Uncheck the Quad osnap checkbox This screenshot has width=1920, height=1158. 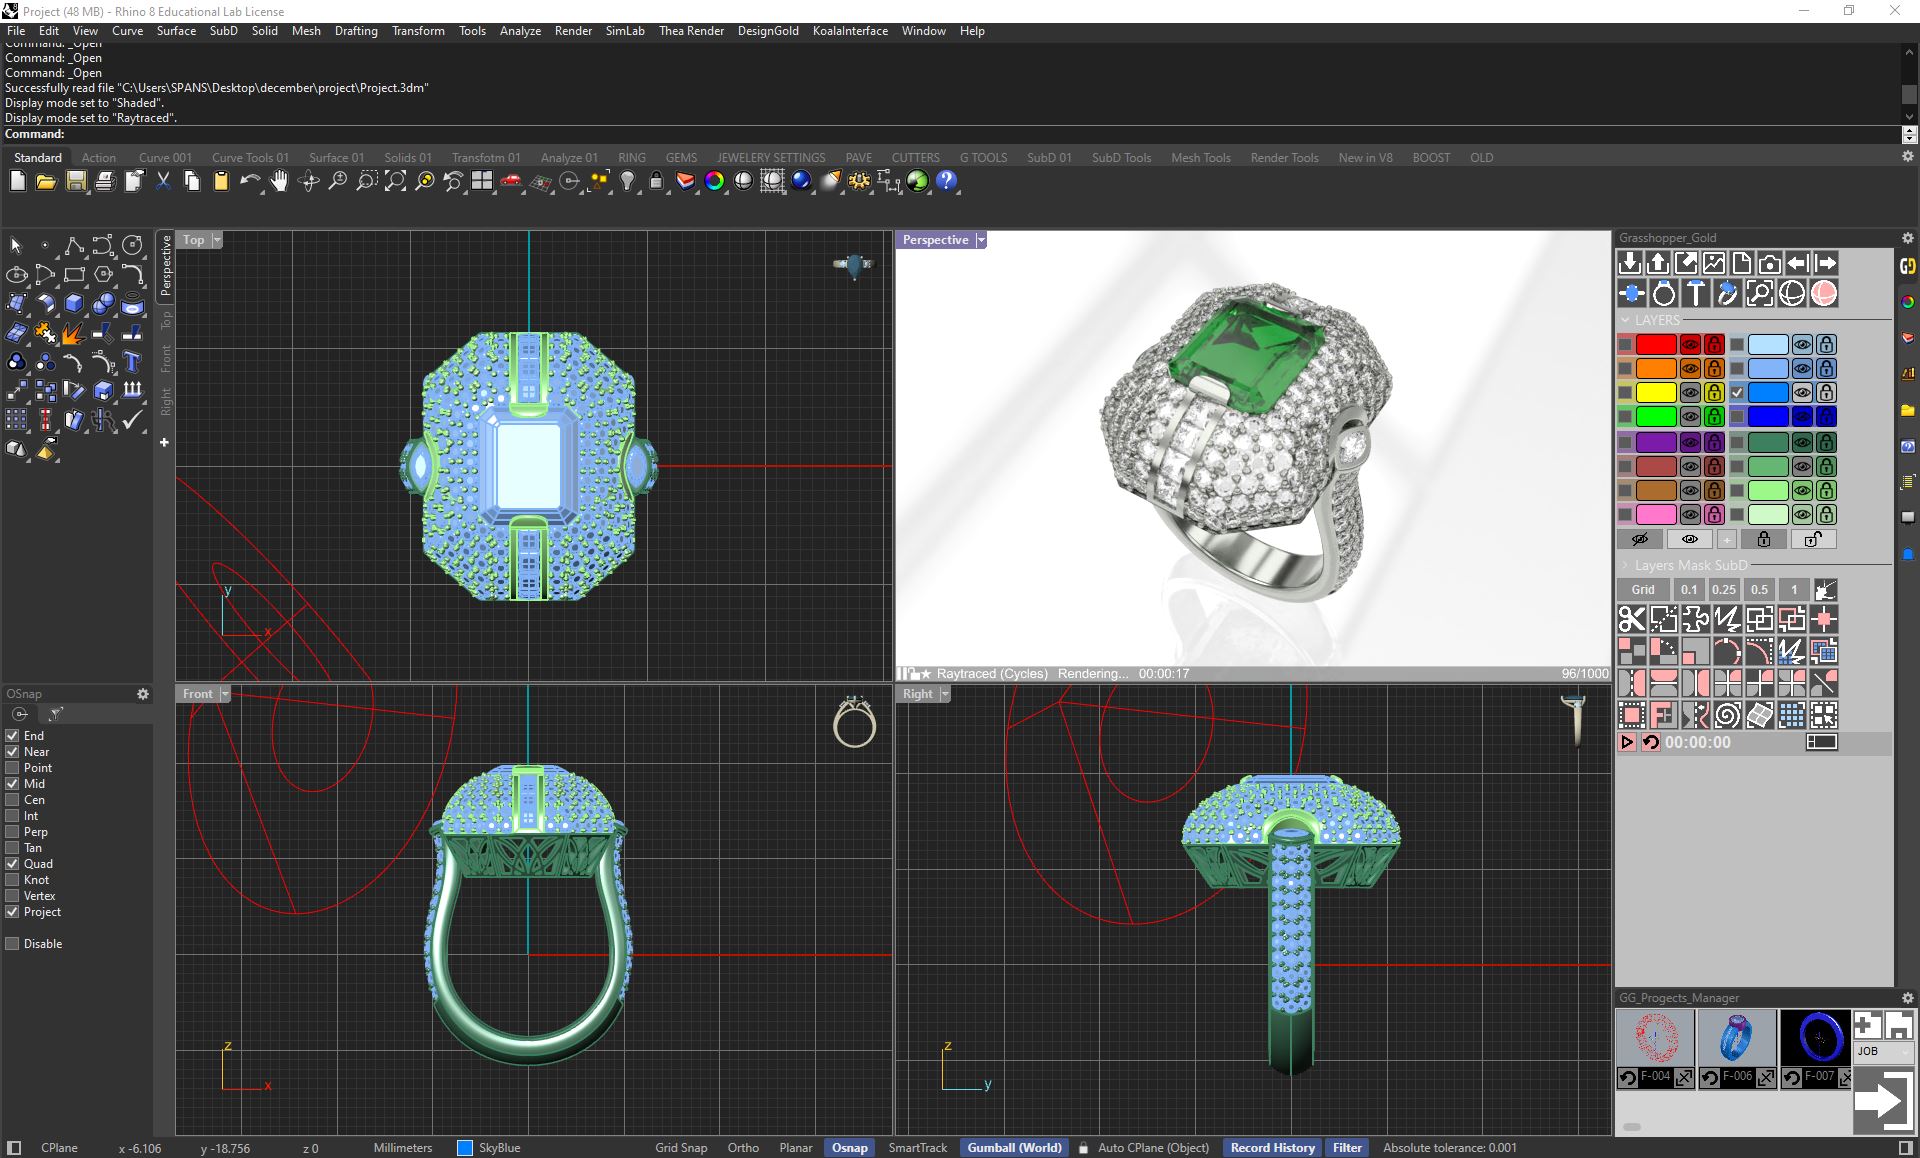[x=13, y=864]
